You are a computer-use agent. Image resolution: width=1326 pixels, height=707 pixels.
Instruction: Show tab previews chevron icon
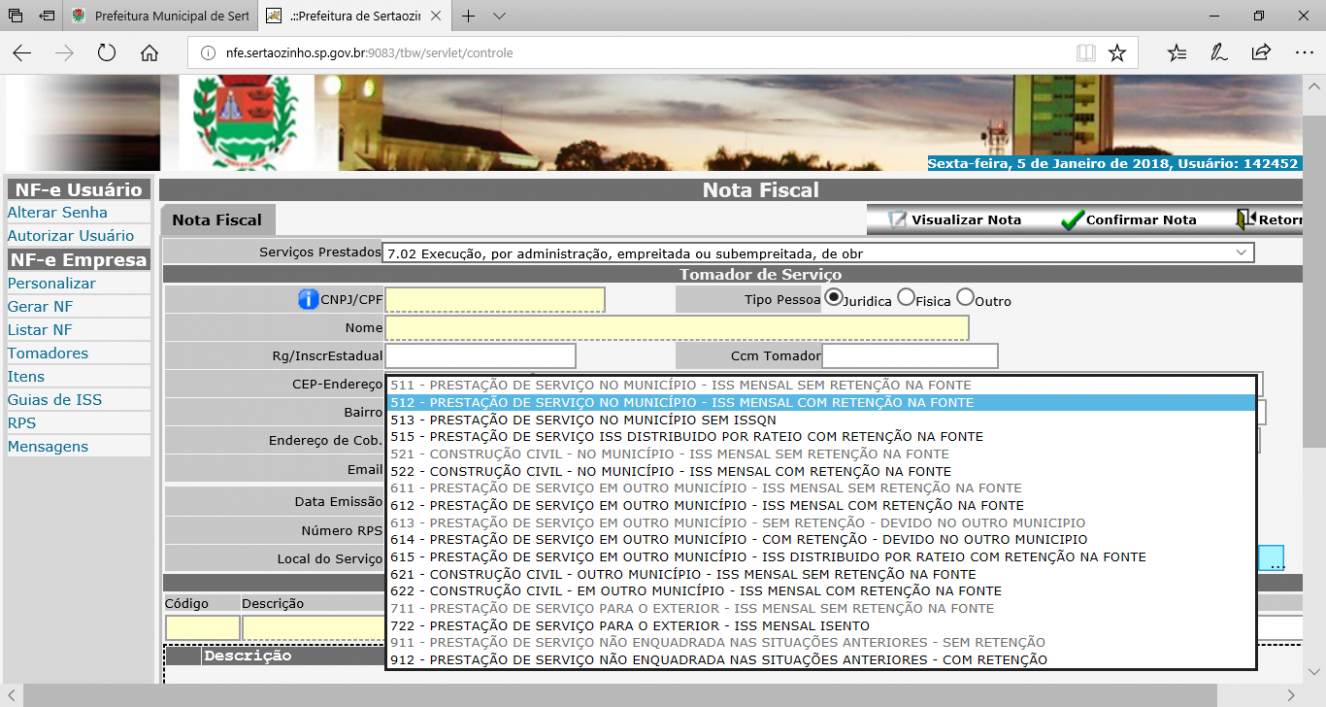coord(500,16)
